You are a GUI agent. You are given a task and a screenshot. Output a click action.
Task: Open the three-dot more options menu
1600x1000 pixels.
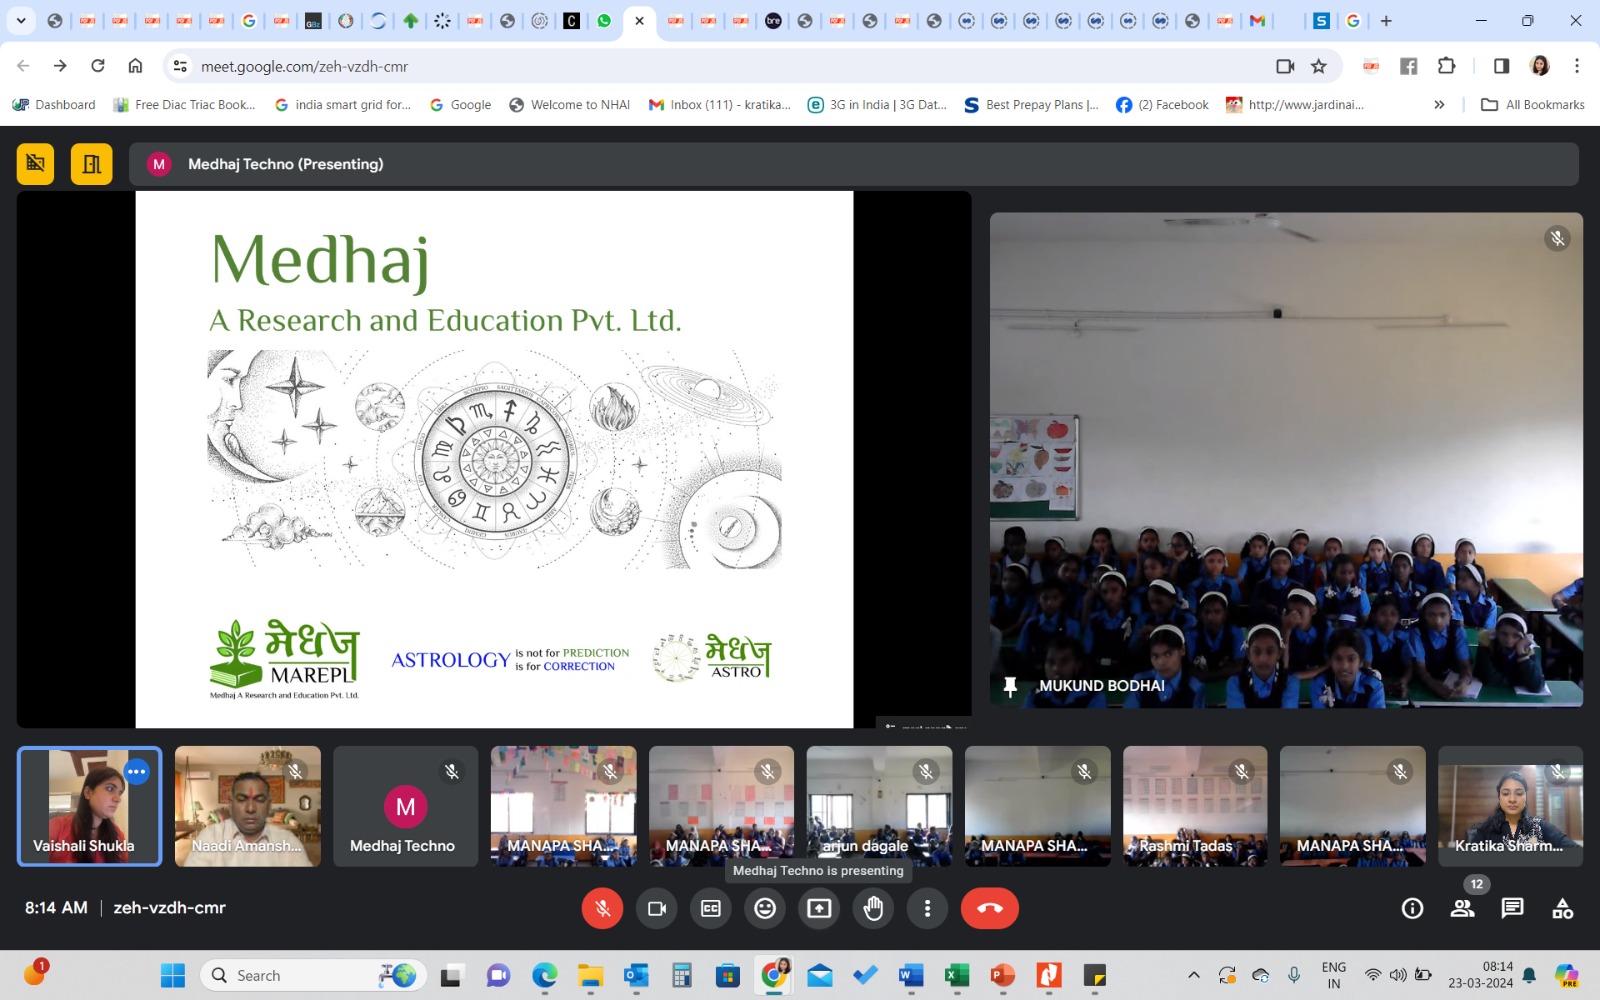point(927,908)
